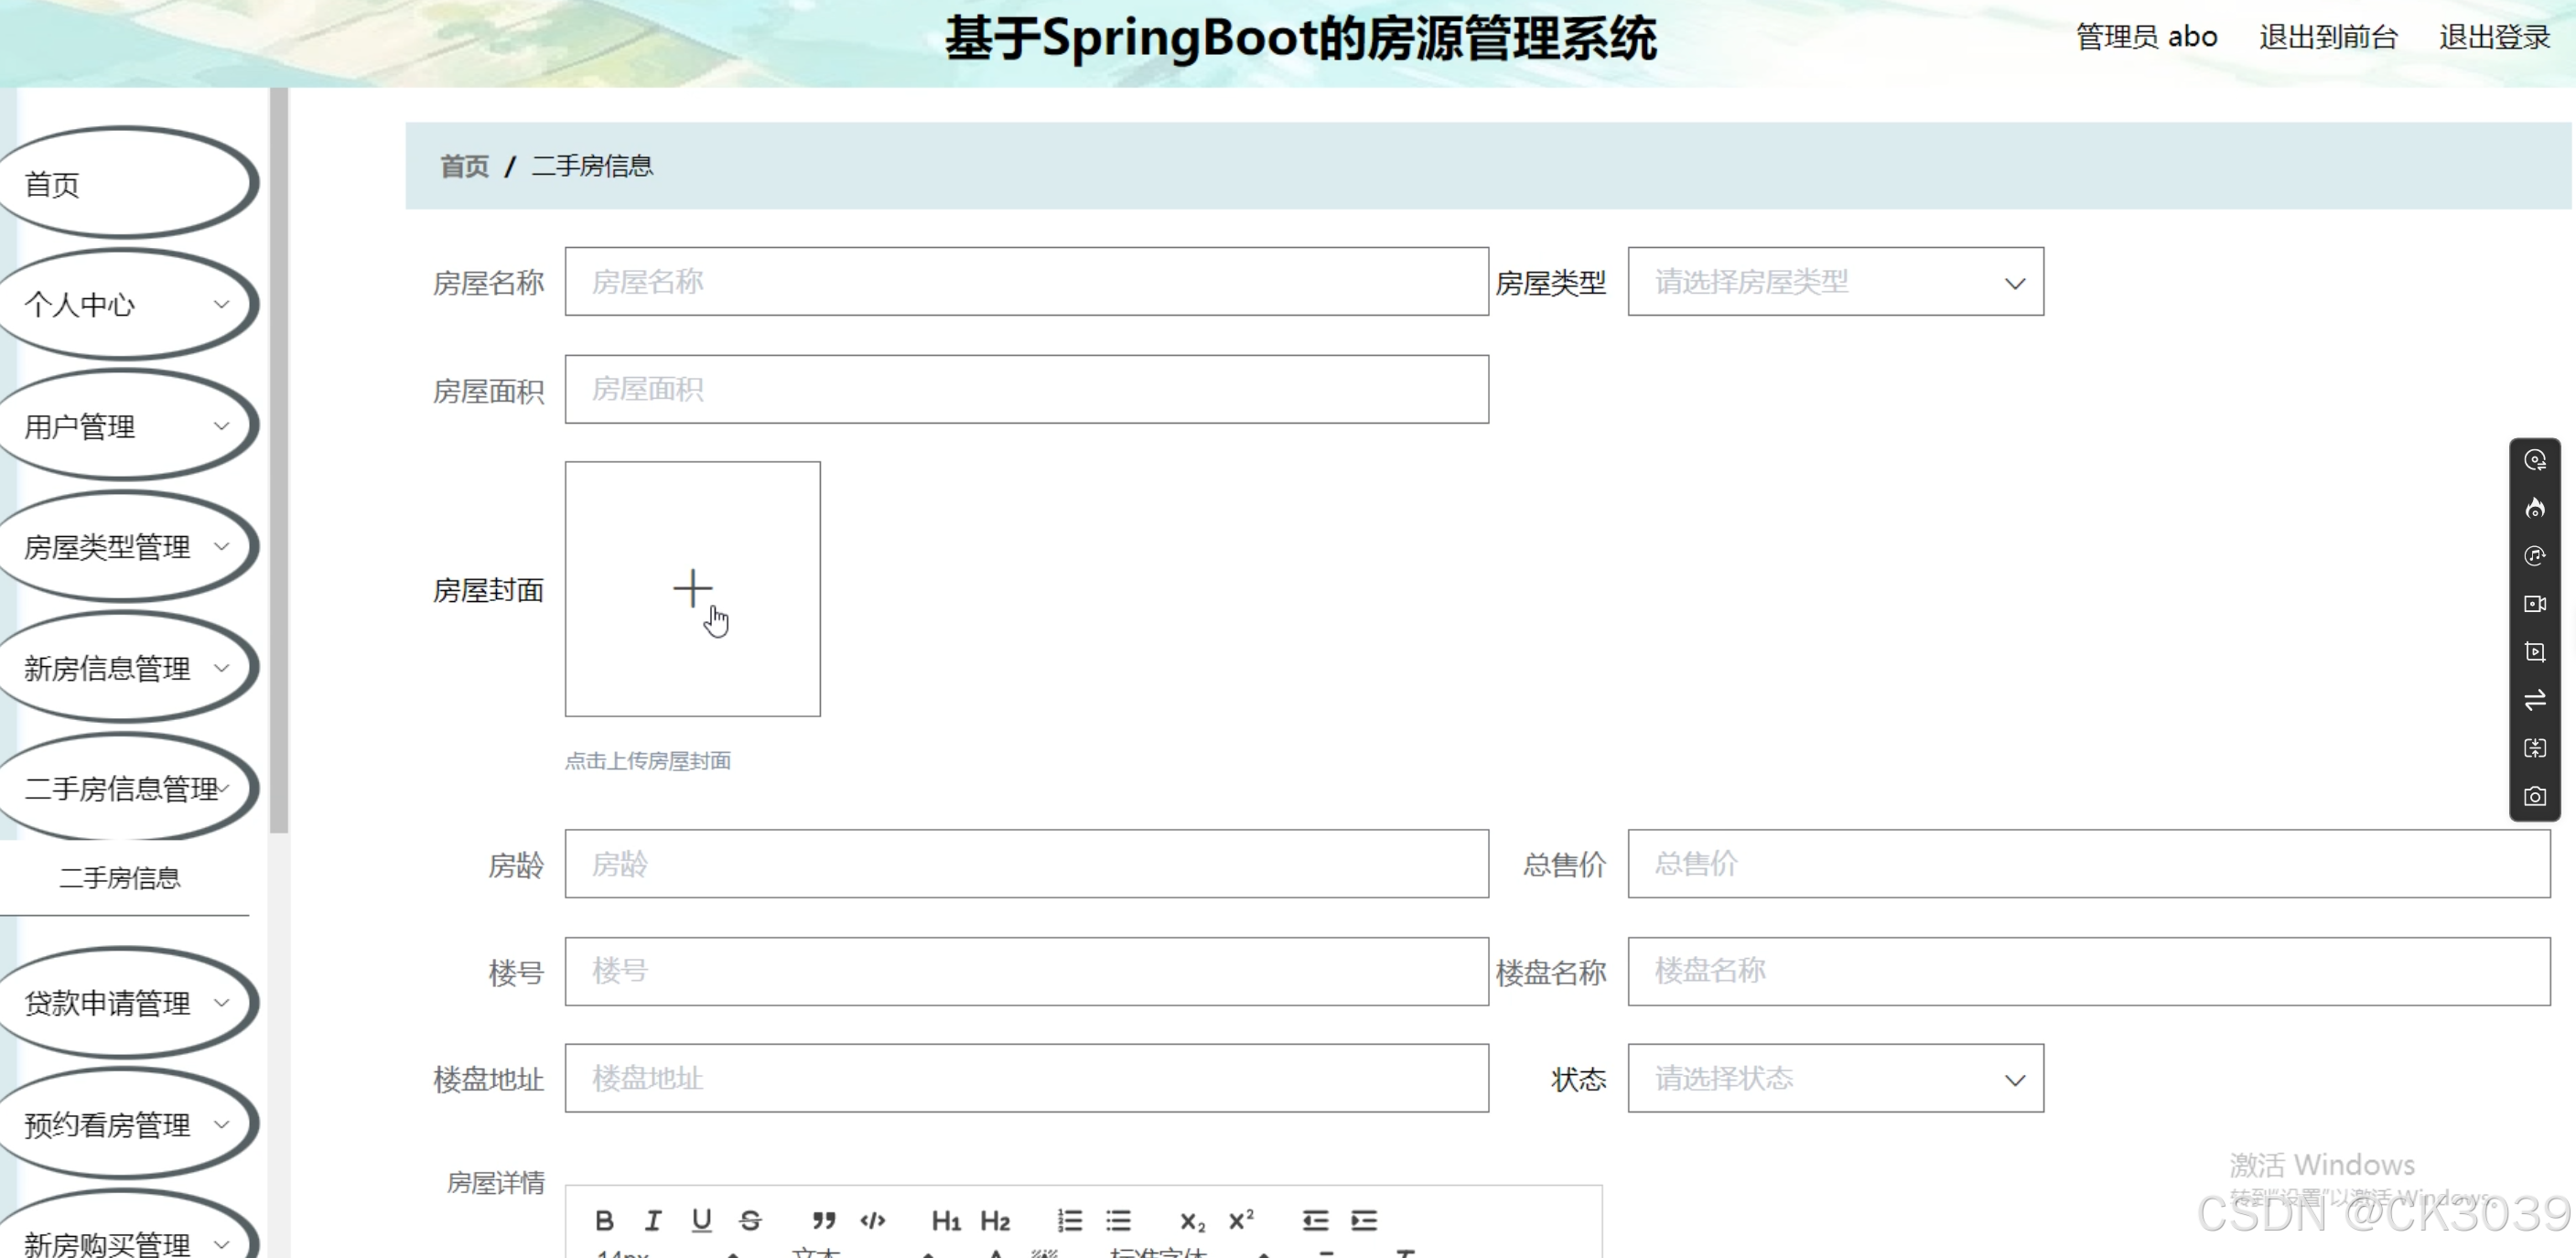Screen dimensions: 2576x1258
Task: Open the 状态 dropdown
Action: [x=1835, y=1078]
